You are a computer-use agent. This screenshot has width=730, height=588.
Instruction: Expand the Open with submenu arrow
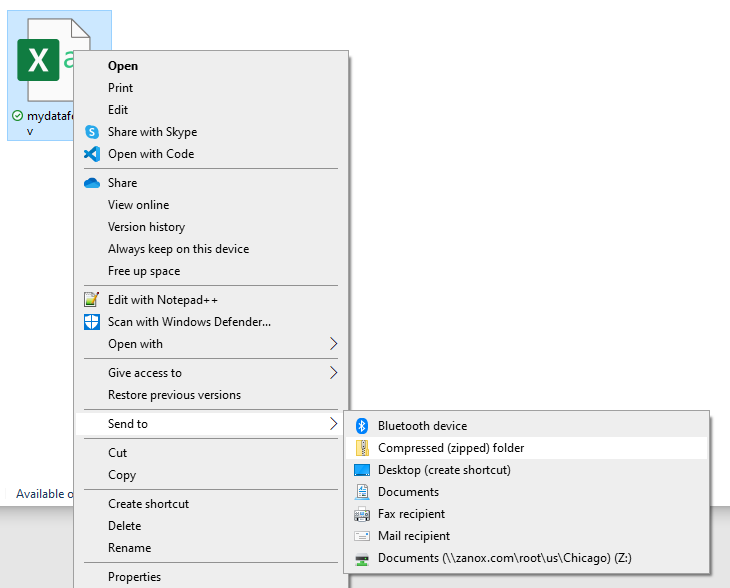(x=333, y=344)
